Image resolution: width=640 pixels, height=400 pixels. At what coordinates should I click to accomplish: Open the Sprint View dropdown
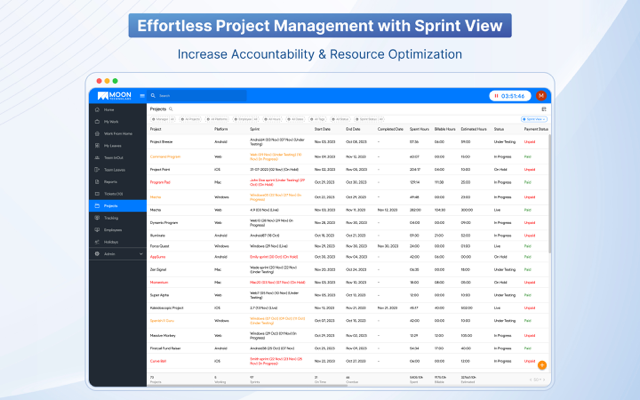pos(534,119)
